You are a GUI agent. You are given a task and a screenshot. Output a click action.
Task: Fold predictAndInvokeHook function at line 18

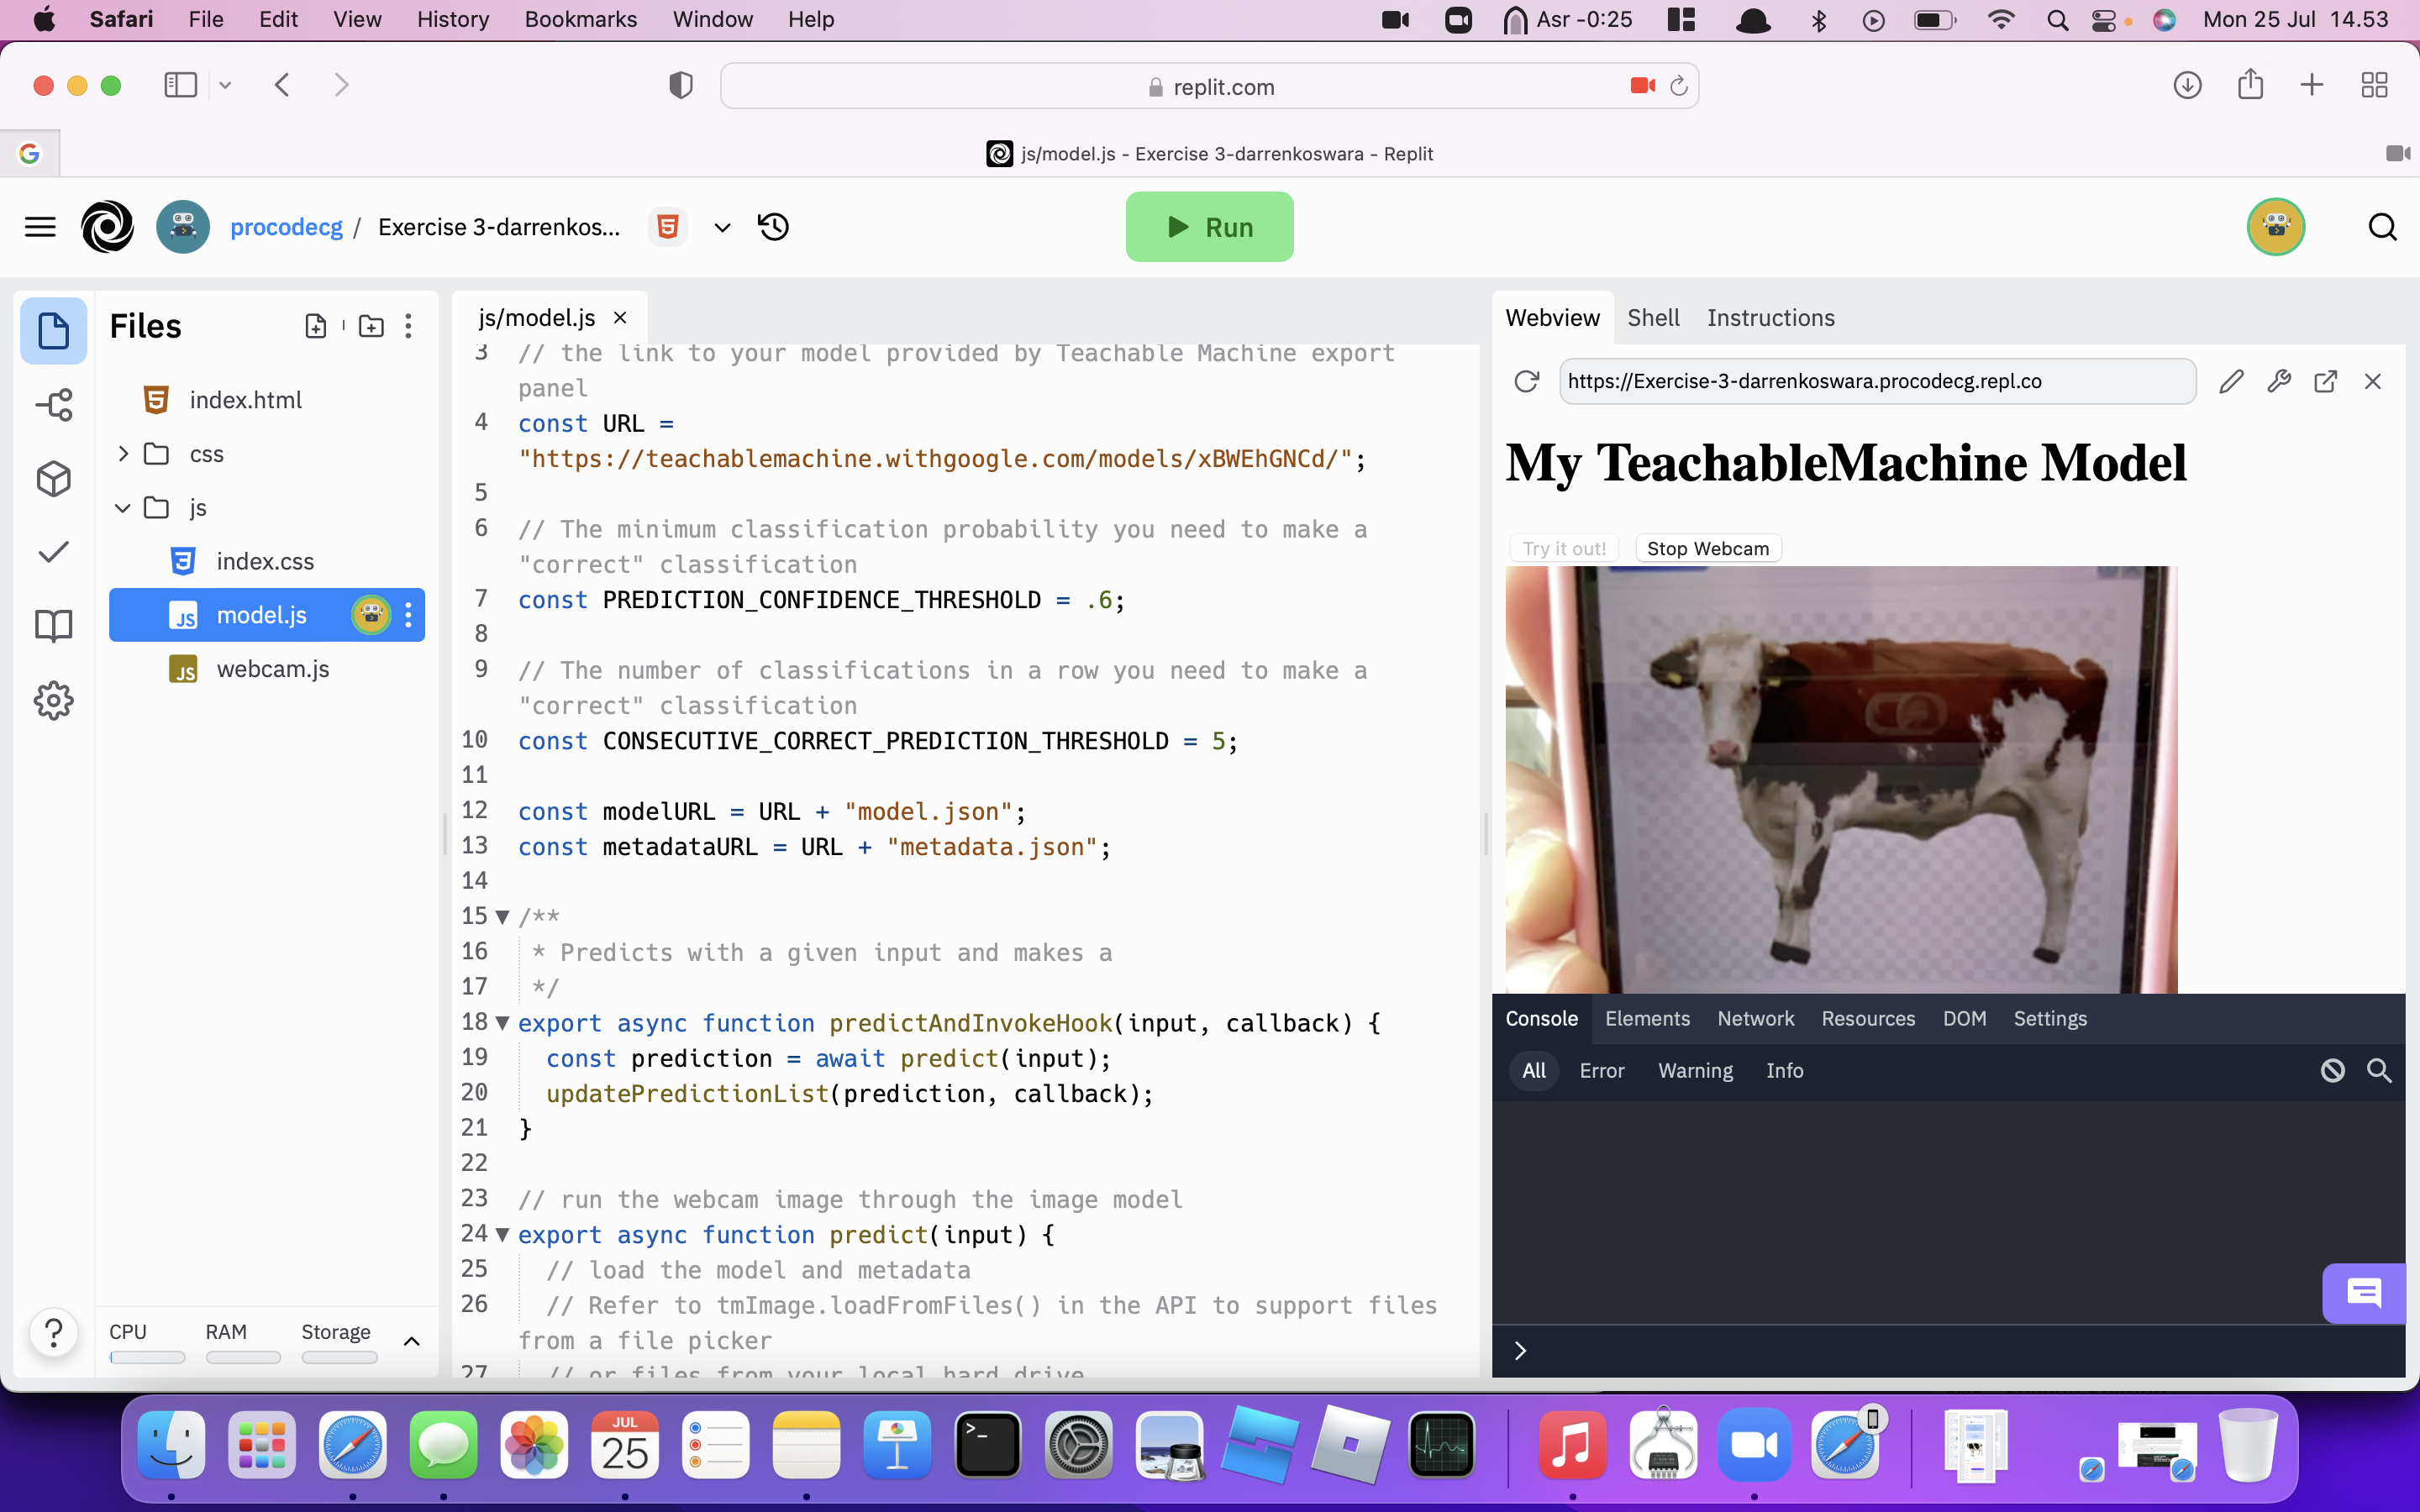[x=502, y=1023]
